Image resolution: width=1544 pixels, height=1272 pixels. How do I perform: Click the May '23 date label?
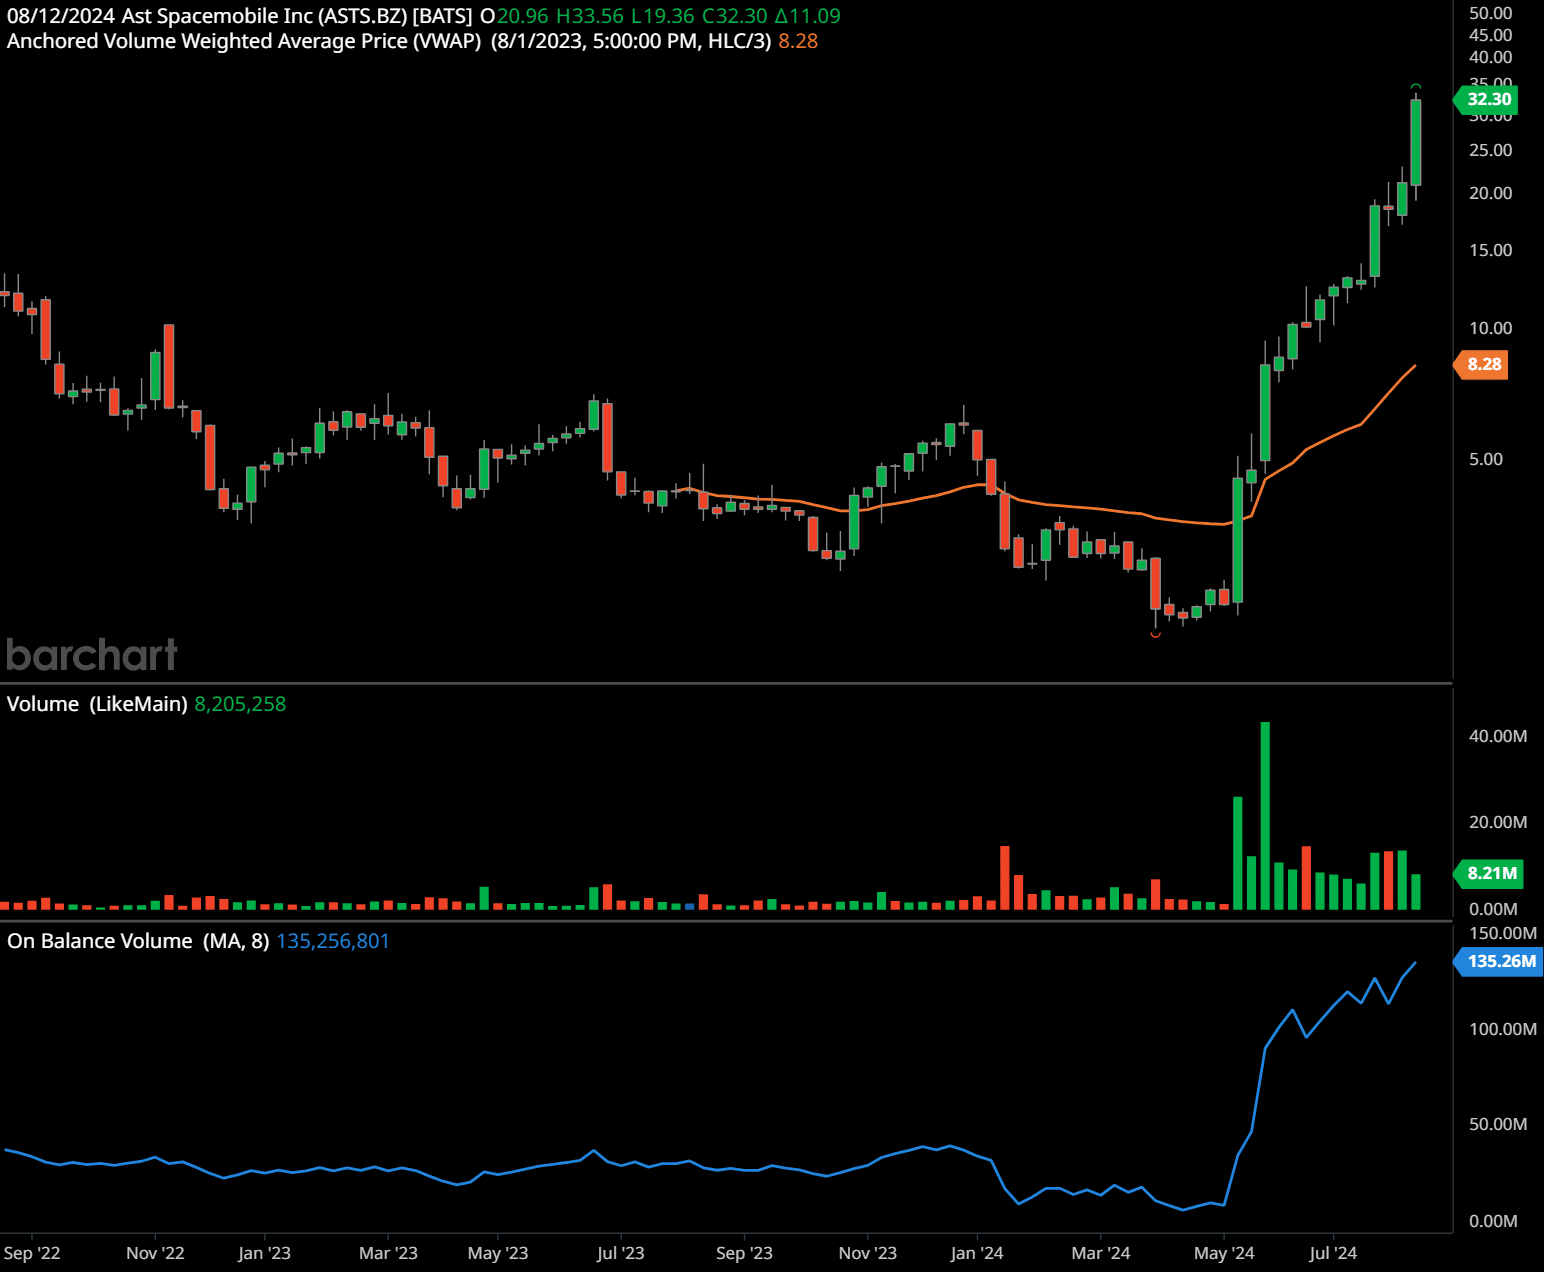point(498,1253)
